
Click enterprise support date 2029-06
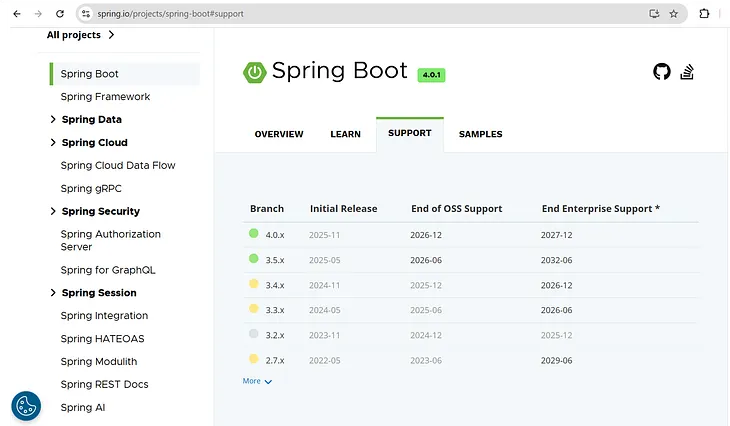tap(556, 360)
